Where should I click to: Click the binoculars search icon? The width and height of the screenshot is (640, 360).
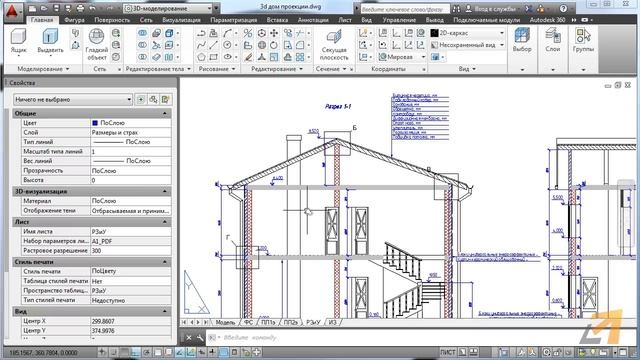(x=456, y=9)
